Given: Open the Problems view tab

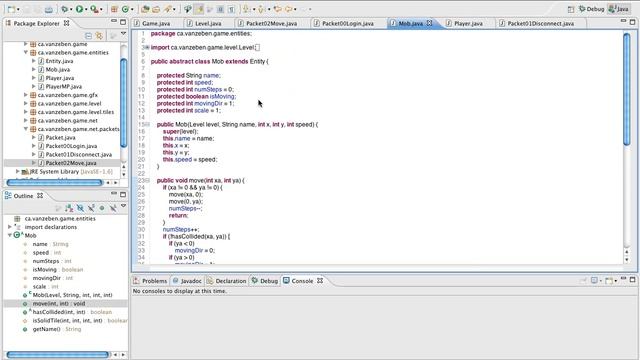Looking at the screenshot, I should point(150,281).
